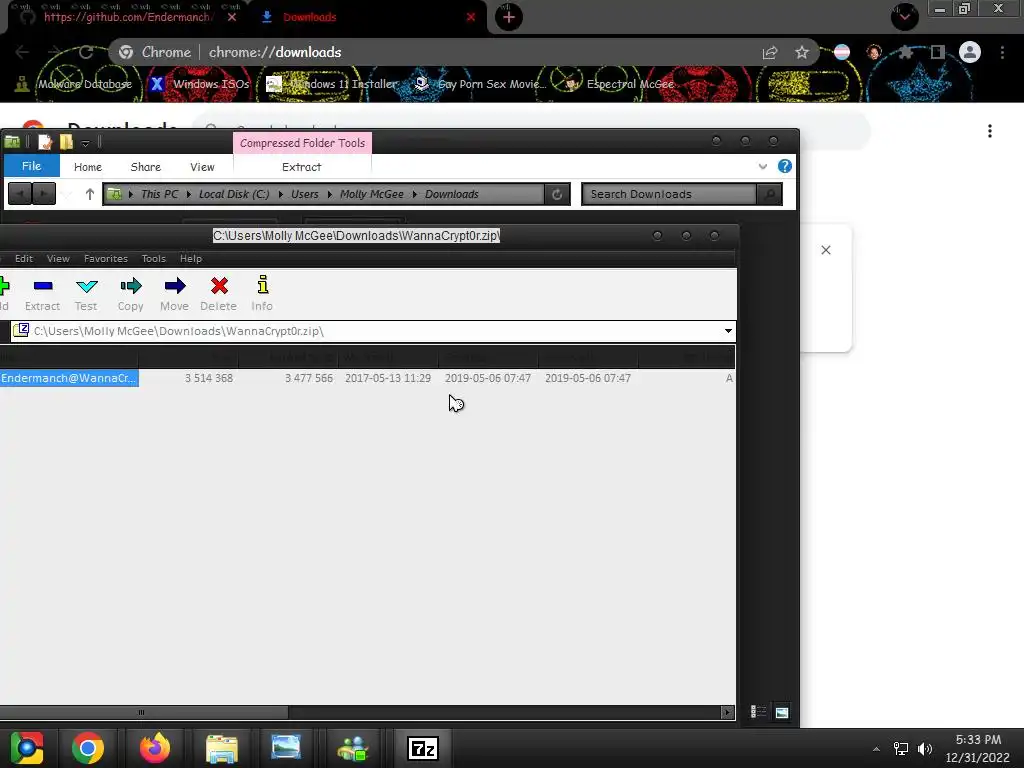Click the Info icon in 7-Zip toolbar

[x=263, y=294]
